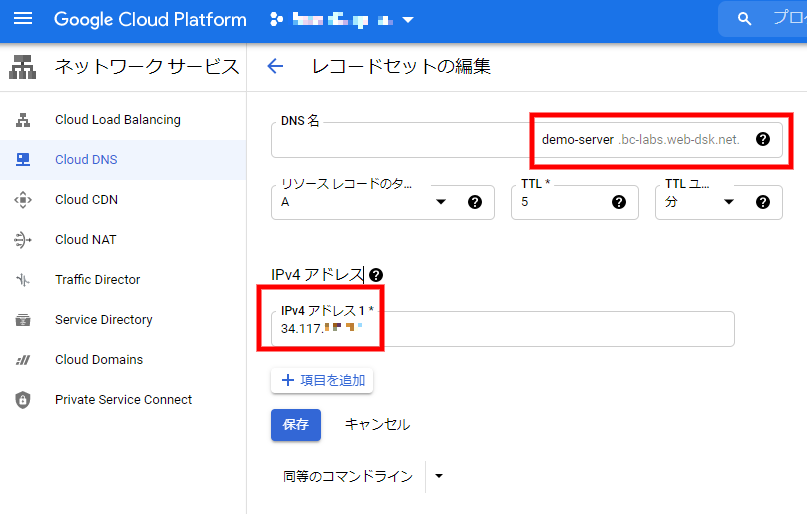807x514 pixels.
Task: Show help for TTL unit field
Action: 763,202
